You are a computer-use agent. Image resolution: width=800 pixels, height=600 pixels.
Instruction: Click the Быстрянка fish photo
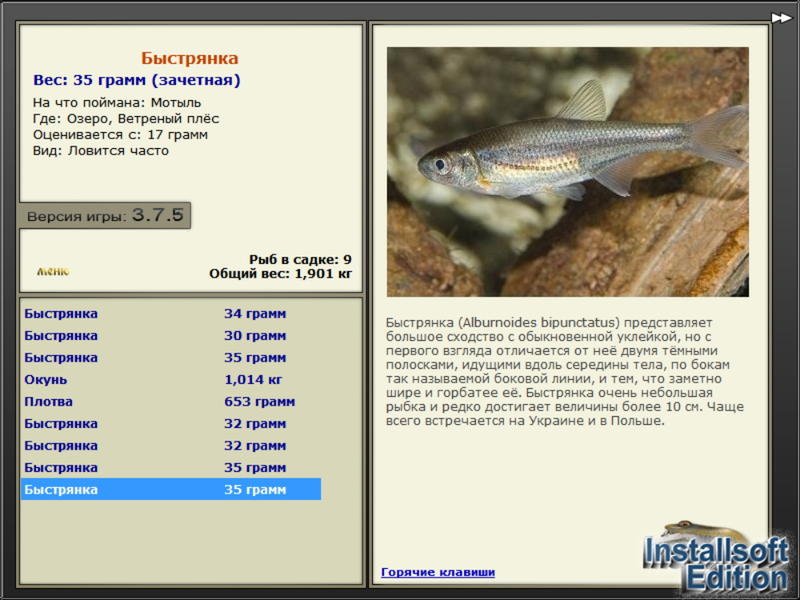pos(567,172)
